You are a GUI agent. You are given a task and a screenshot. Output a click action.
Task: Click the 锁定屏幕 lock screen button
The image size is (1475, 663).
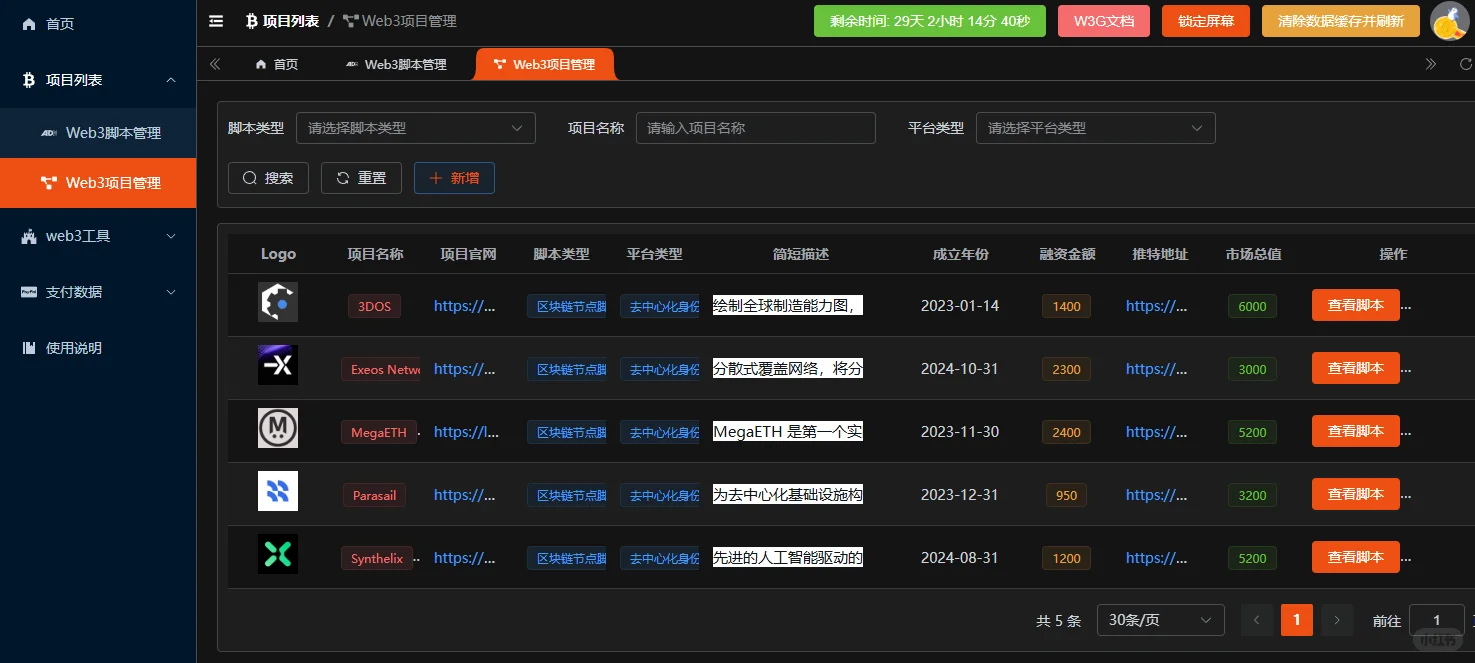(1205, 20)
